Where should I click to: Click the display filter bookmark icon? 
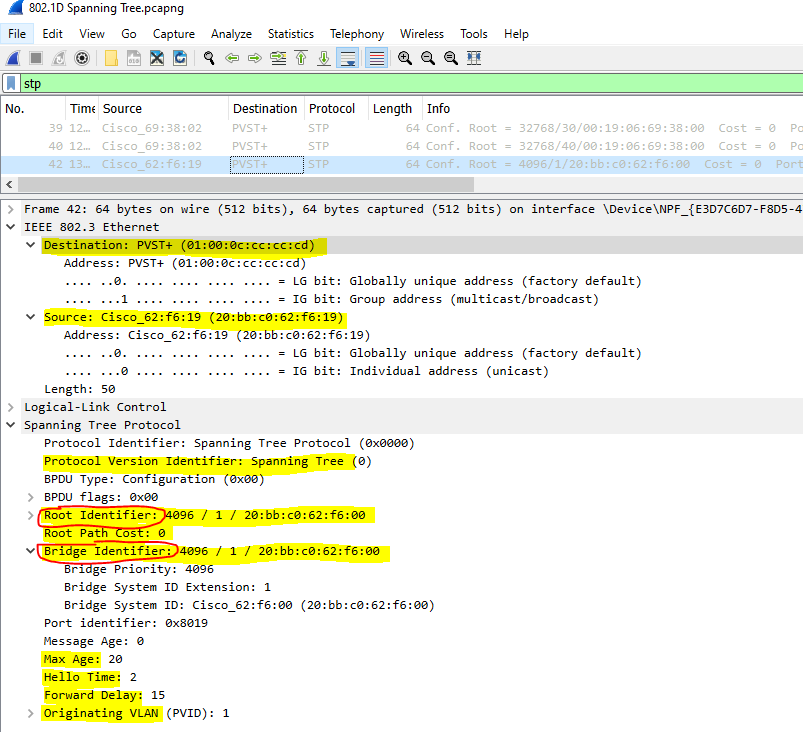[11, 83]
